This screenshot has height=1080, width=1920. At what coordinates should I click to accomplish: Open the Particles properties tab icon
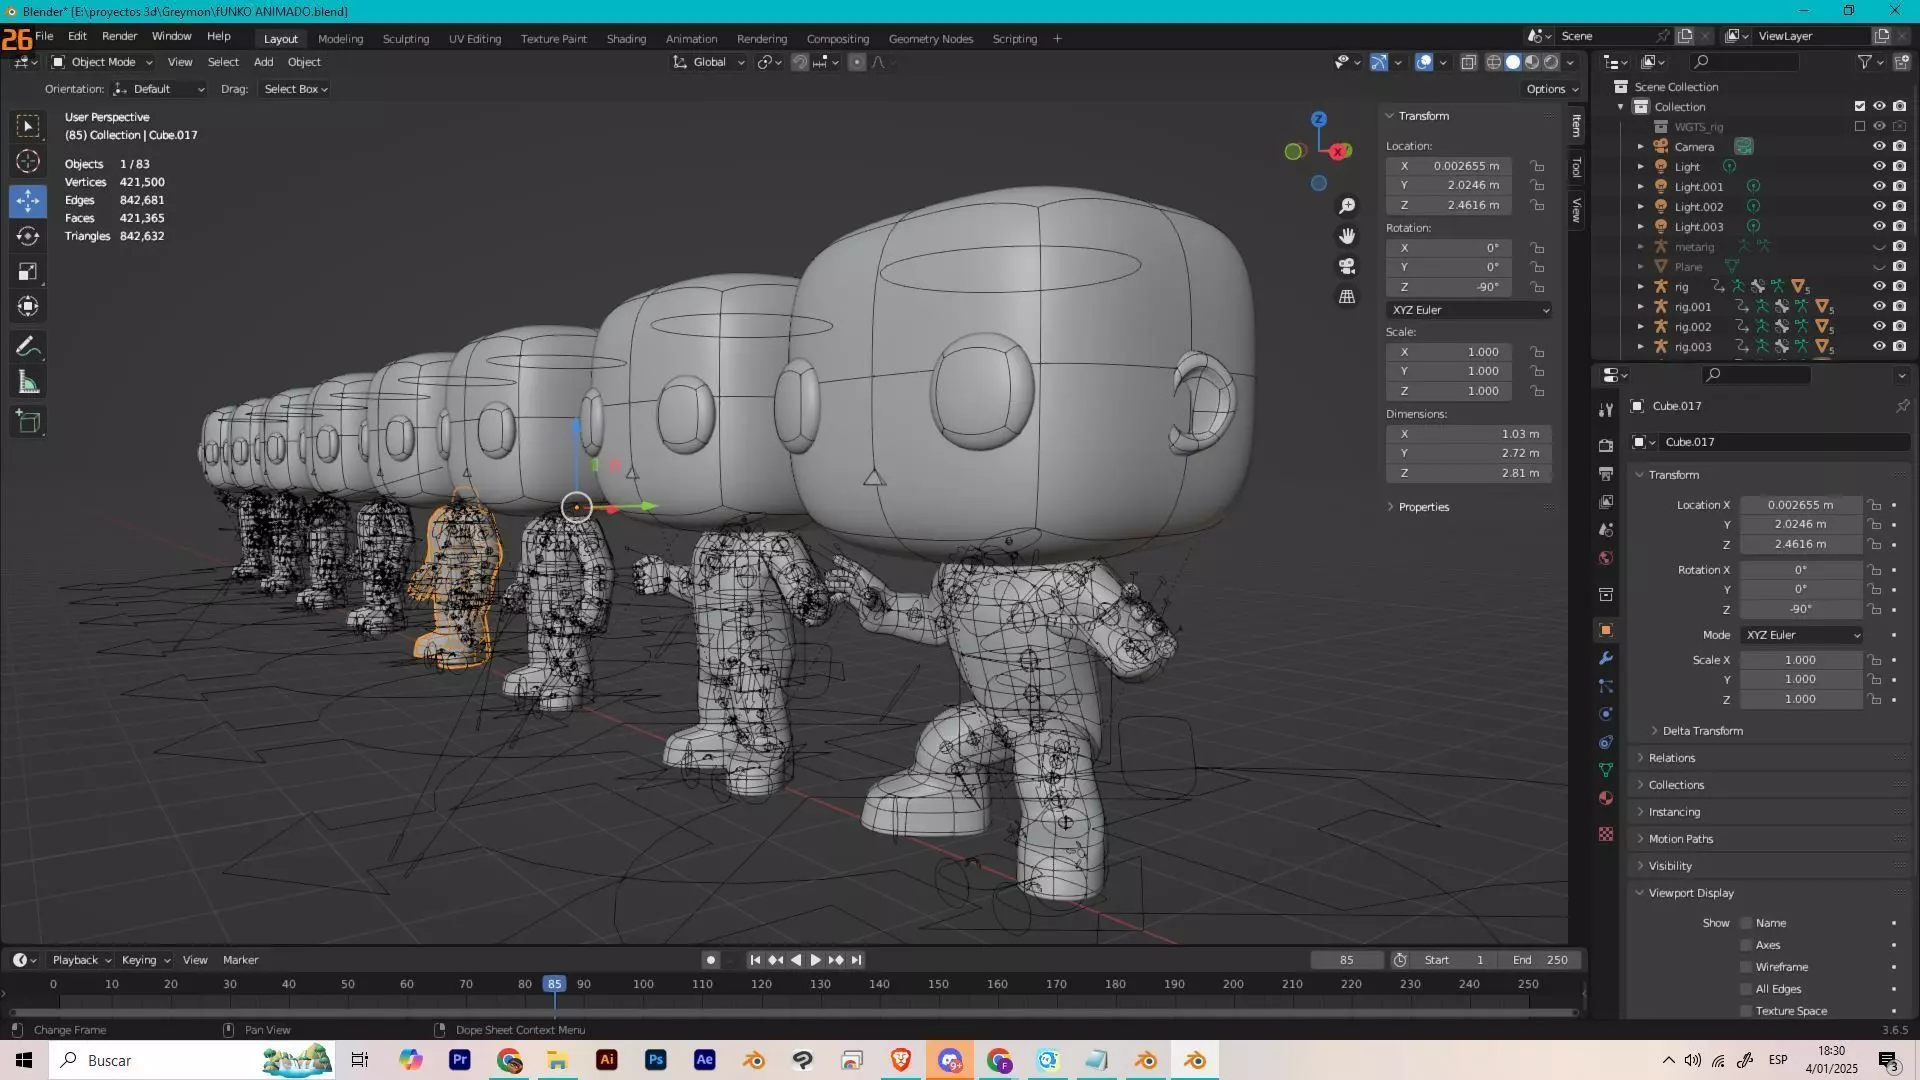coord(1606,686)
